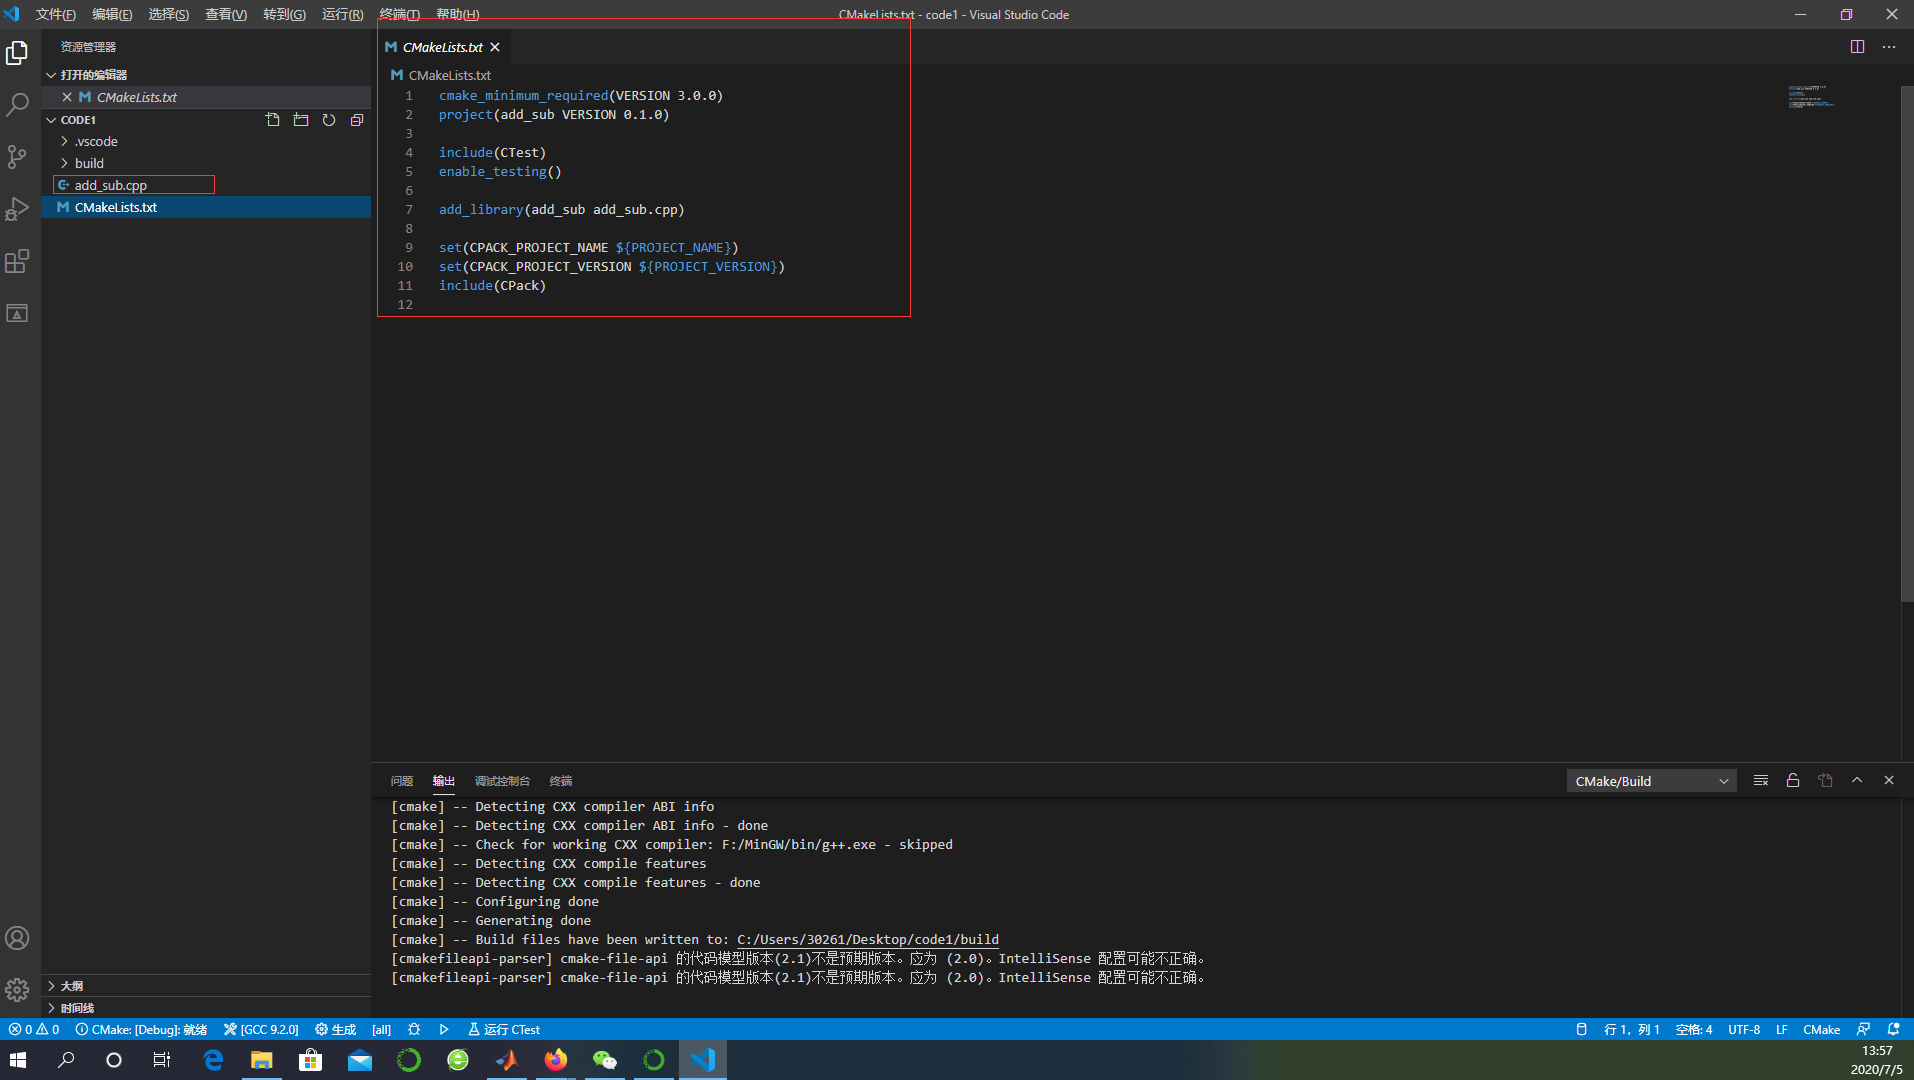
Task: Select CMakeLists.txt in the explorer tree
Action: tap(206, 207)
